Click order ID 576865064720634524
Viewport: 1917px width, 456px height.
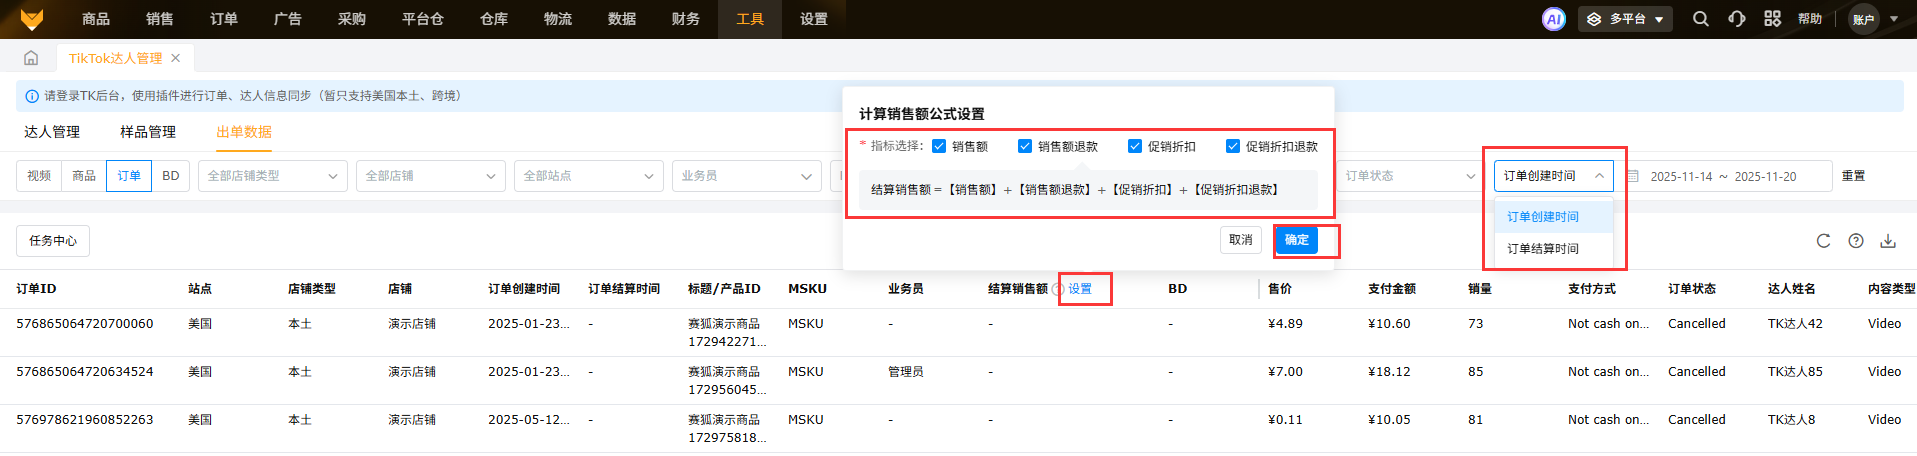coord(85,372)
